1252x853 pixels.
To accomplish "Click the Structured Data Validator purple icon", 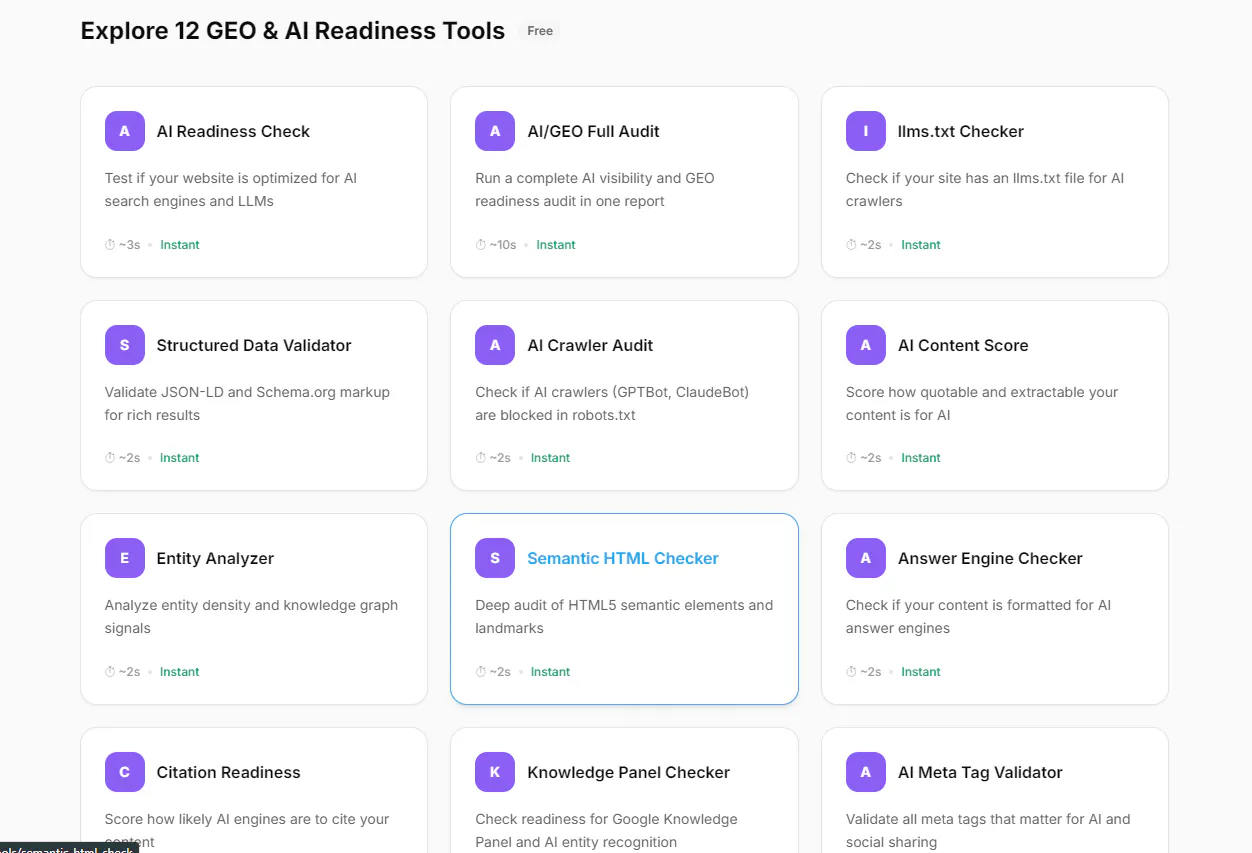I will [125, 345].
